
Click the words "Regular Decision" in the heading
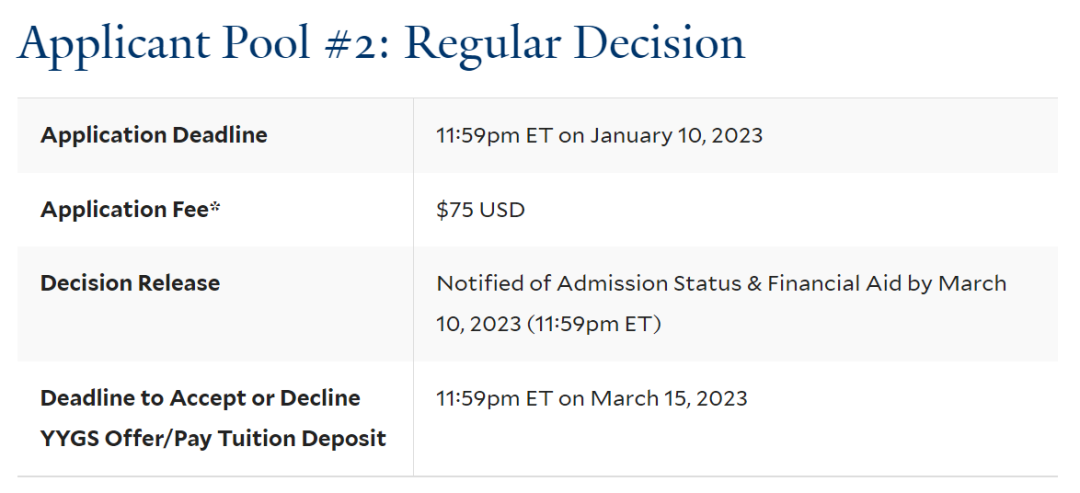(x=575, y=44)
